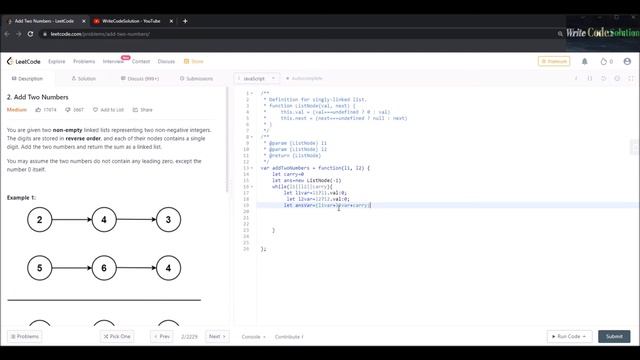Click Pick One random problem
The width and height of the screenshot is (640, 360).
[117, 336]
